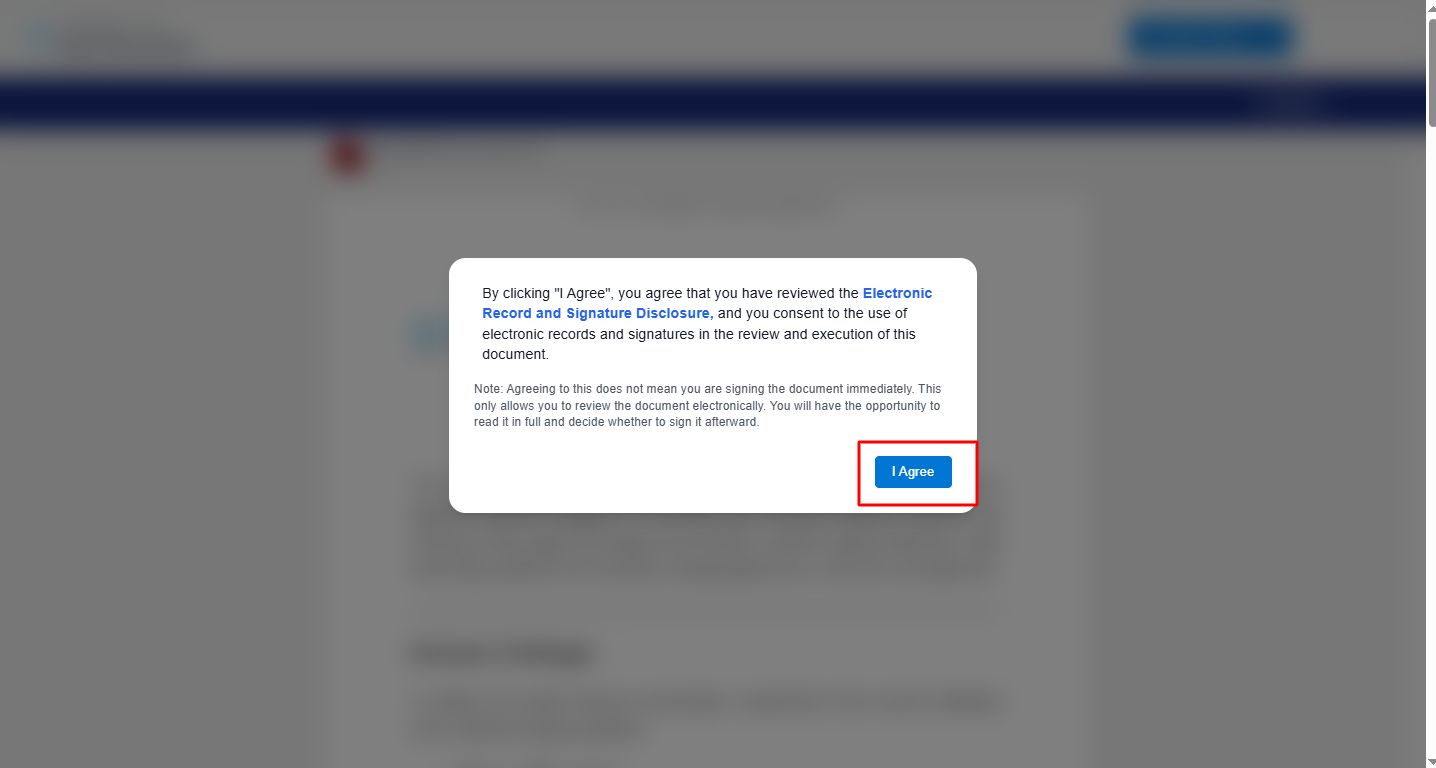Click the blurred red circular icon above the document
The image size is (1436, 768).
click(348, 155)
